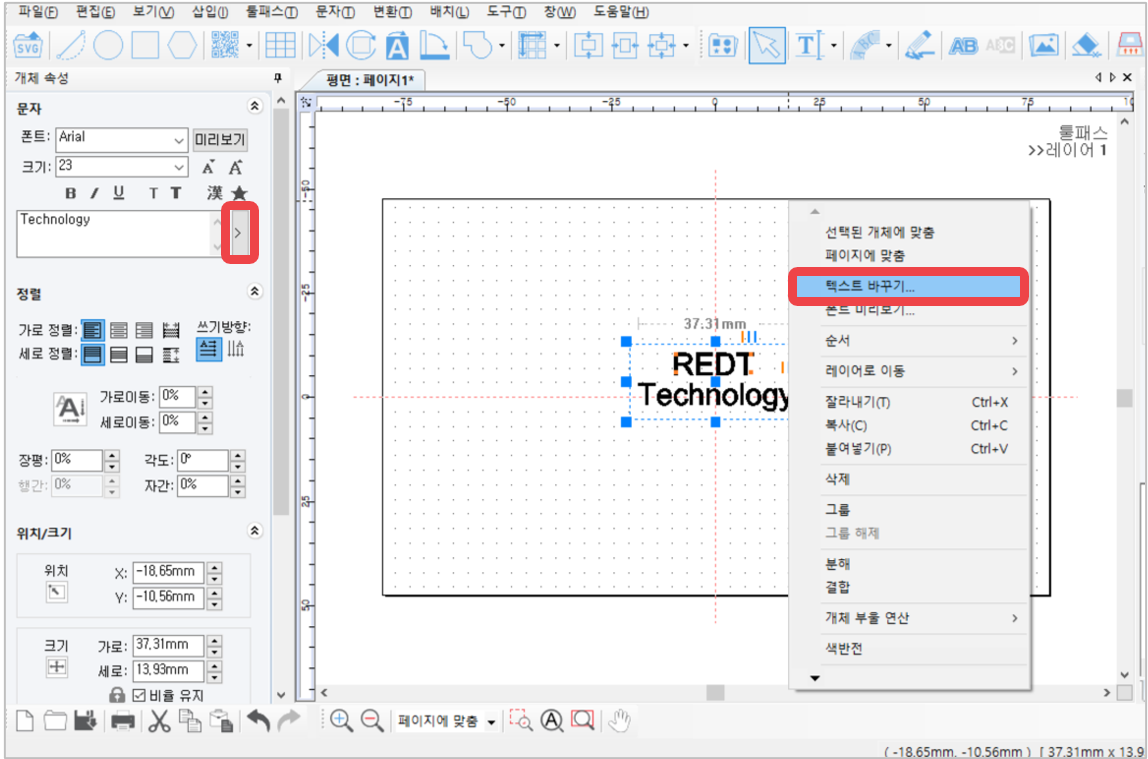Click the rotate object icon
The image size is (1148, 759).
[360, 45]
